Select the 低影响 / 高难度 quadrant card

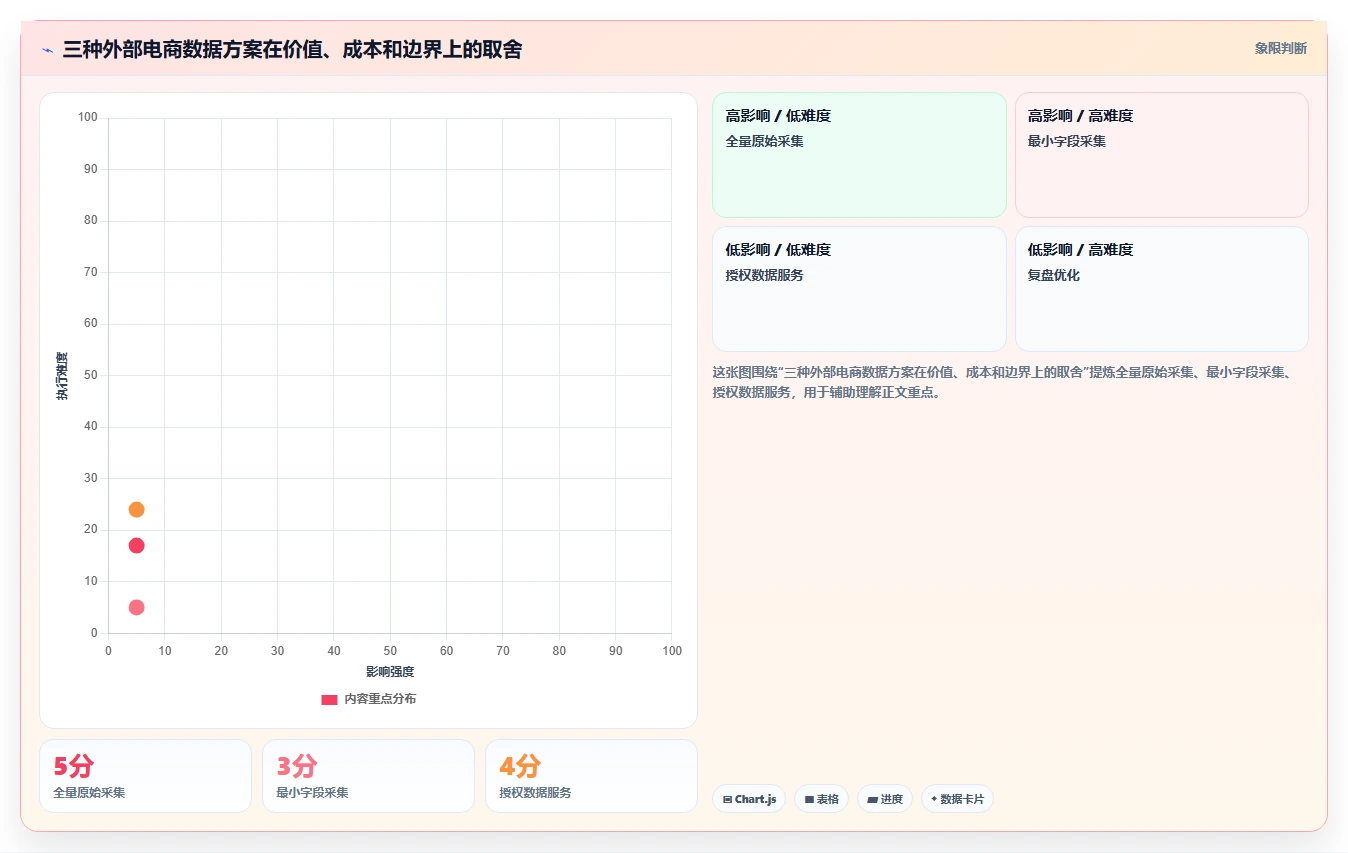pyautogui.click(x=1162, y=289)
